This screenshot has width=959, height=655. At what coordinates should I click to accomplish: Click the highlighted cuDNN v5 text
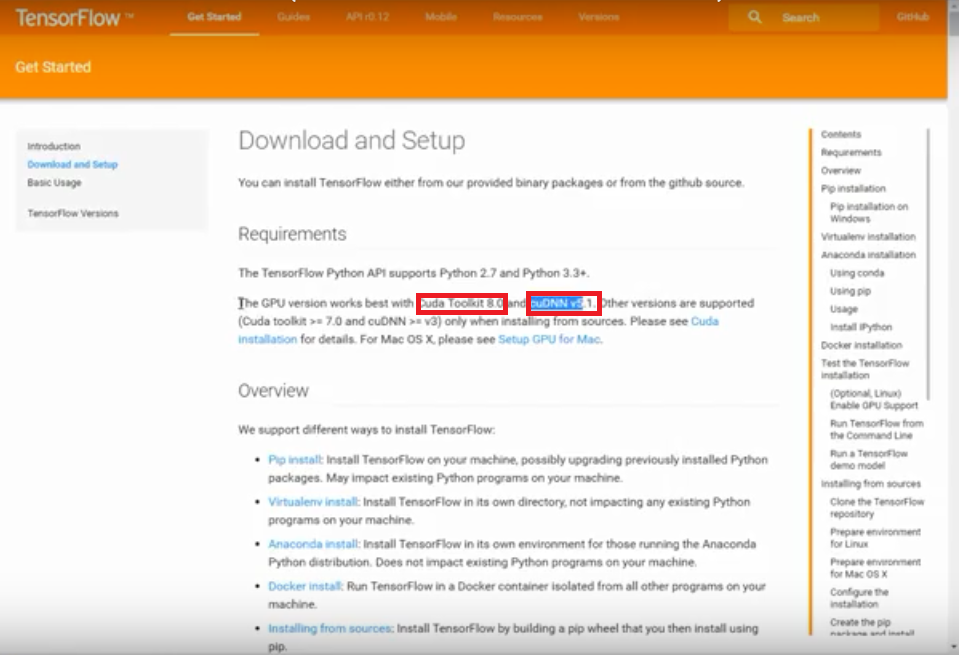click(557, 303)
